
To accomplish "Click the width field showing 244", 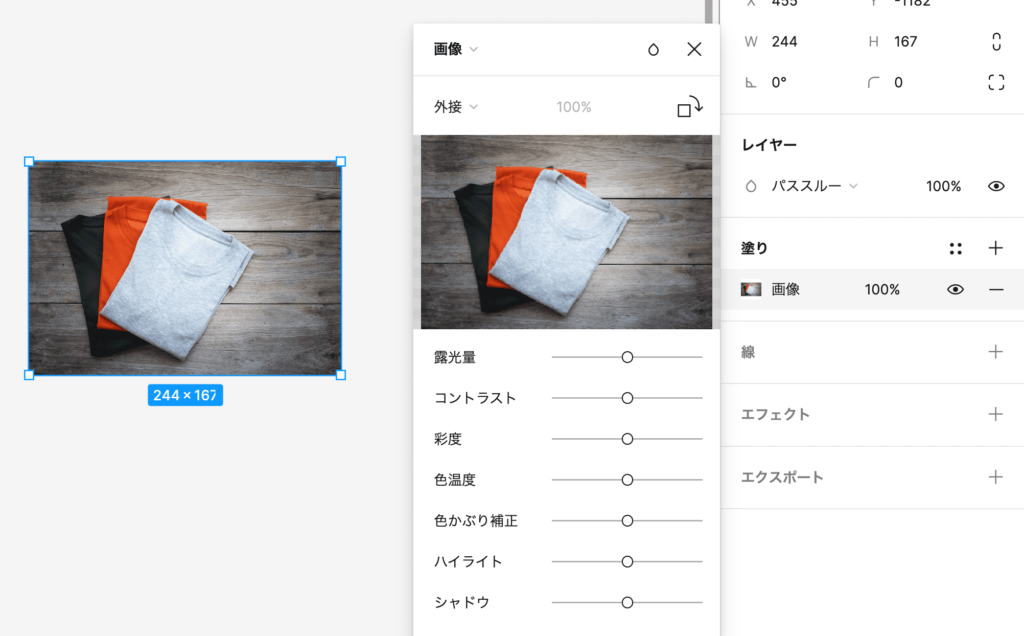I will click(785, 42).
